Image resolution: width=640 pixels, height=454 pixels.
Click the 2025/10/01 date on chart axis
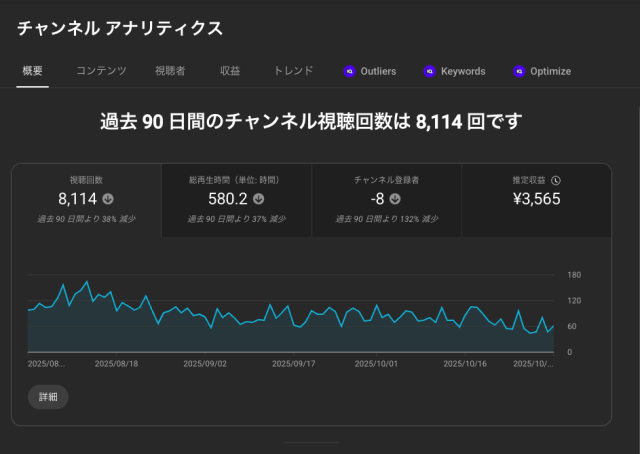pos(378,365)
